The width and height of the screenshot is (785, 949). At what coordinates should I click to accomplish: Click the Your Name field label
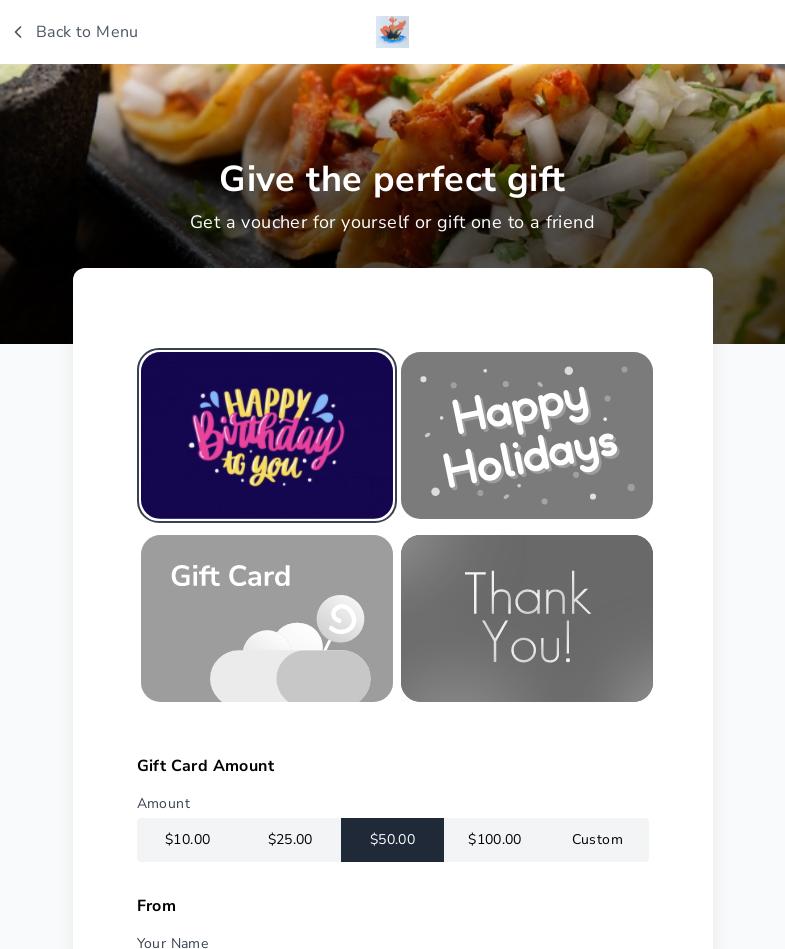(x=172, y=942)
